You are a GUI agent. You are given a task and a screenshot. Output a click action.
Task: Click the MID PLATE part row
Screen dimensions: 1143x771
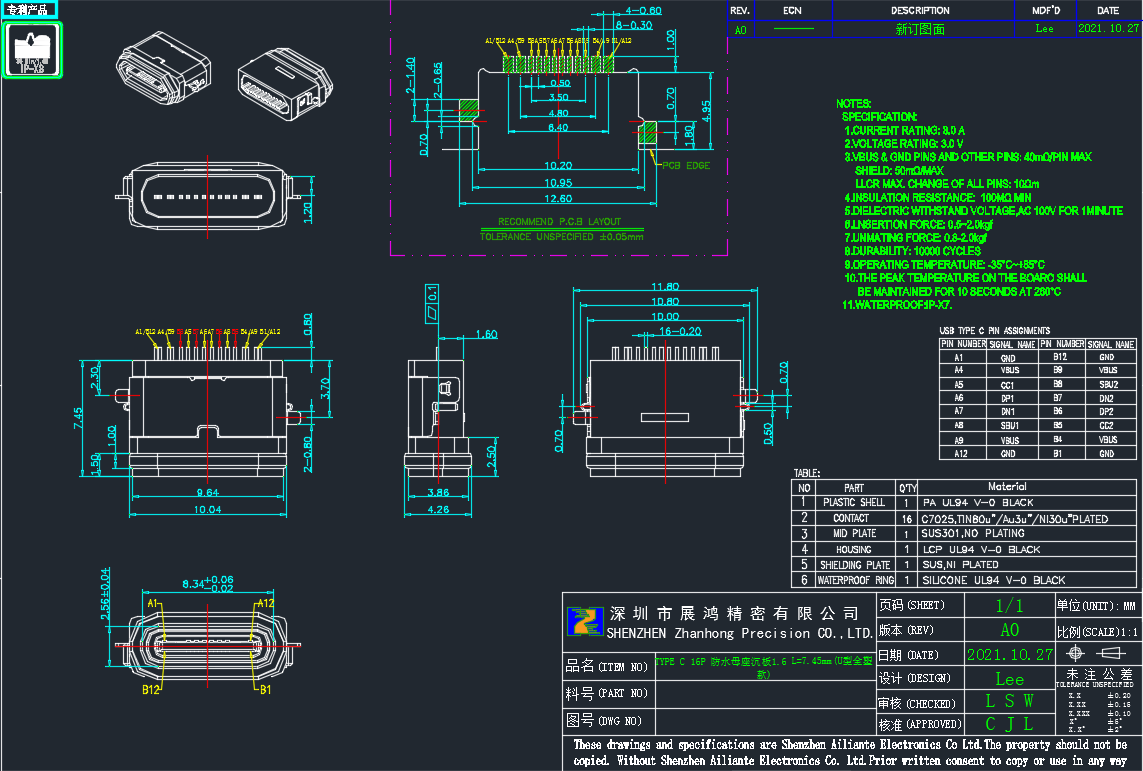(x=964, y=533)
